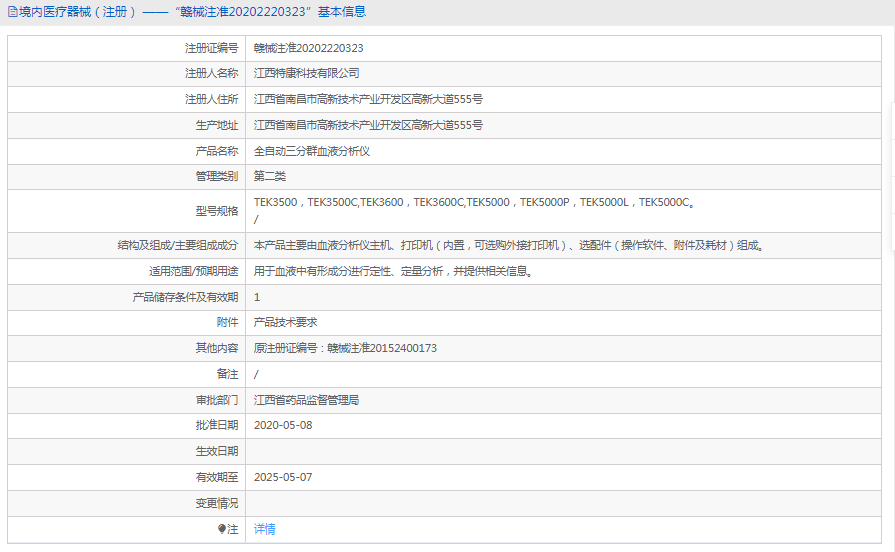Click the 变更情况 label
895x552 pixels.
pyautogui.click(x=217, y=503)
